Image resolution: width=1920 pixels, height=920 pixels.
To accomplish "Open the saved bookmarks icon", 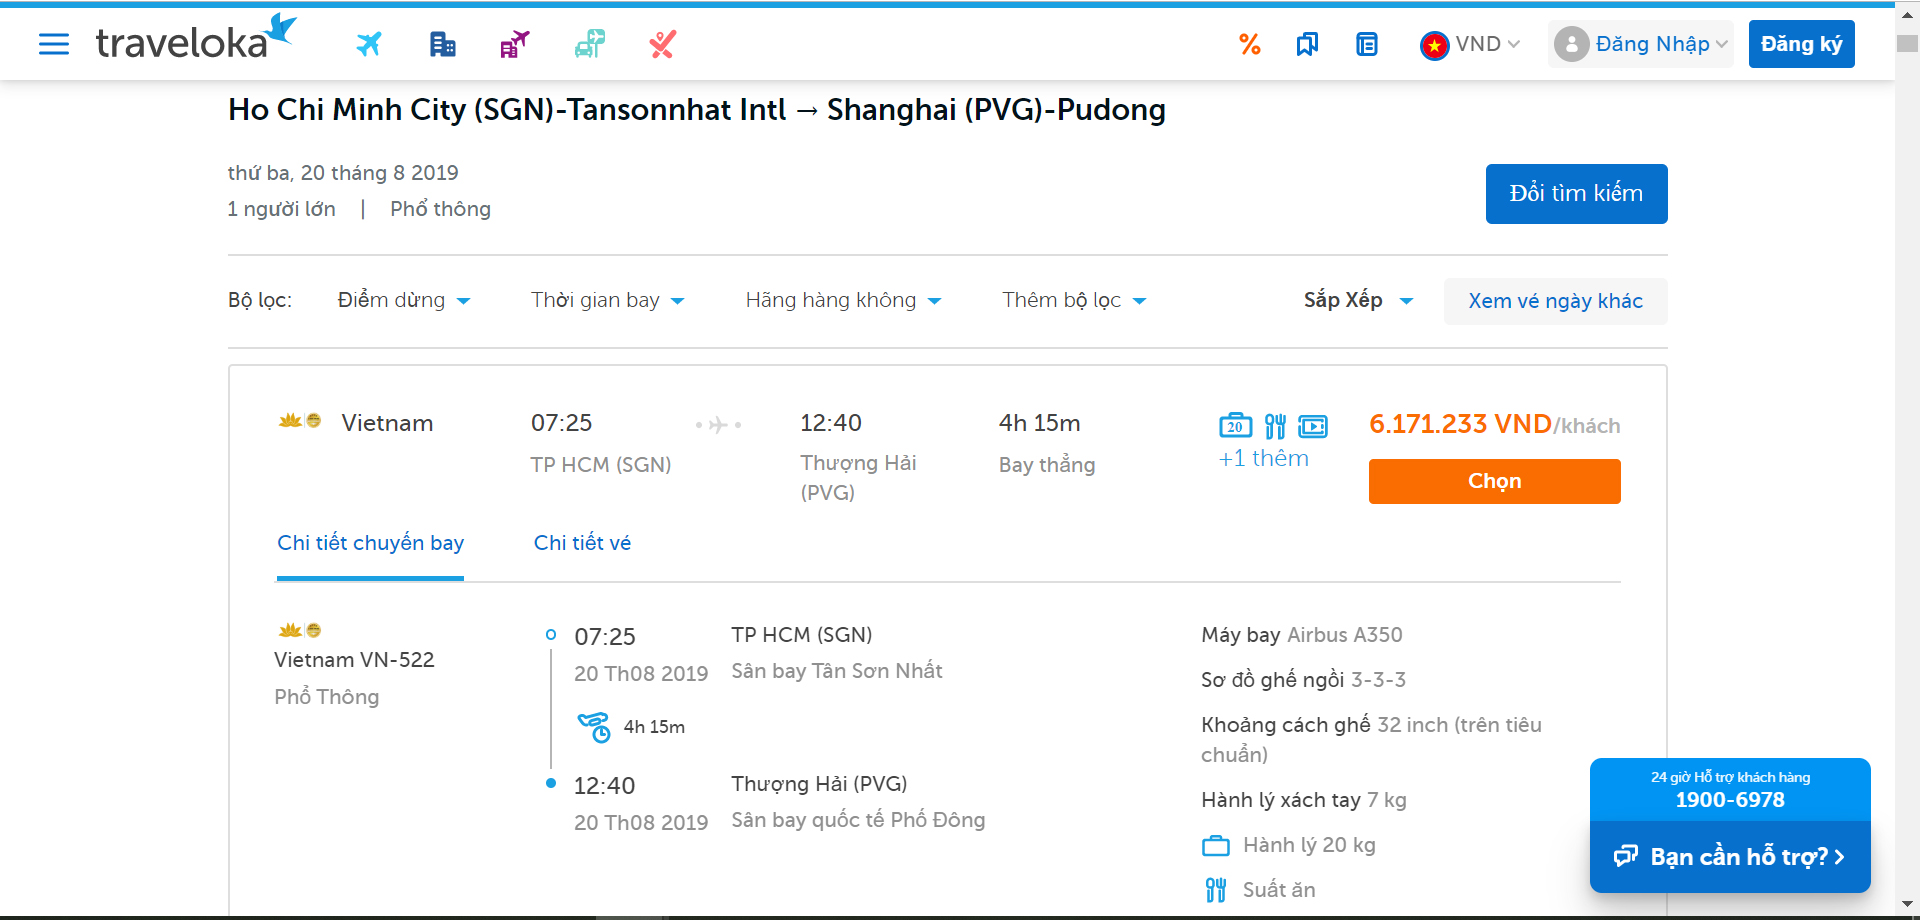I will click(x=1307, y=44).
